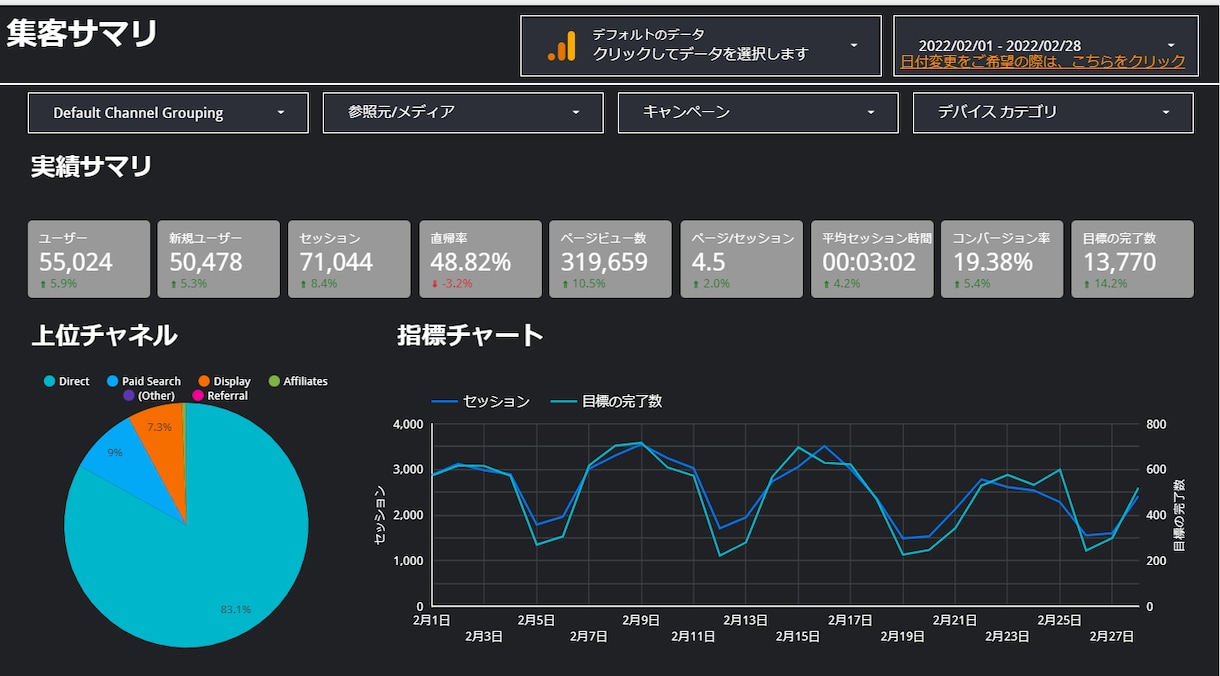Click the 日付変更をご希望の際は、こちらをクリック link
1220x676 pixels.
(1043, 62)
